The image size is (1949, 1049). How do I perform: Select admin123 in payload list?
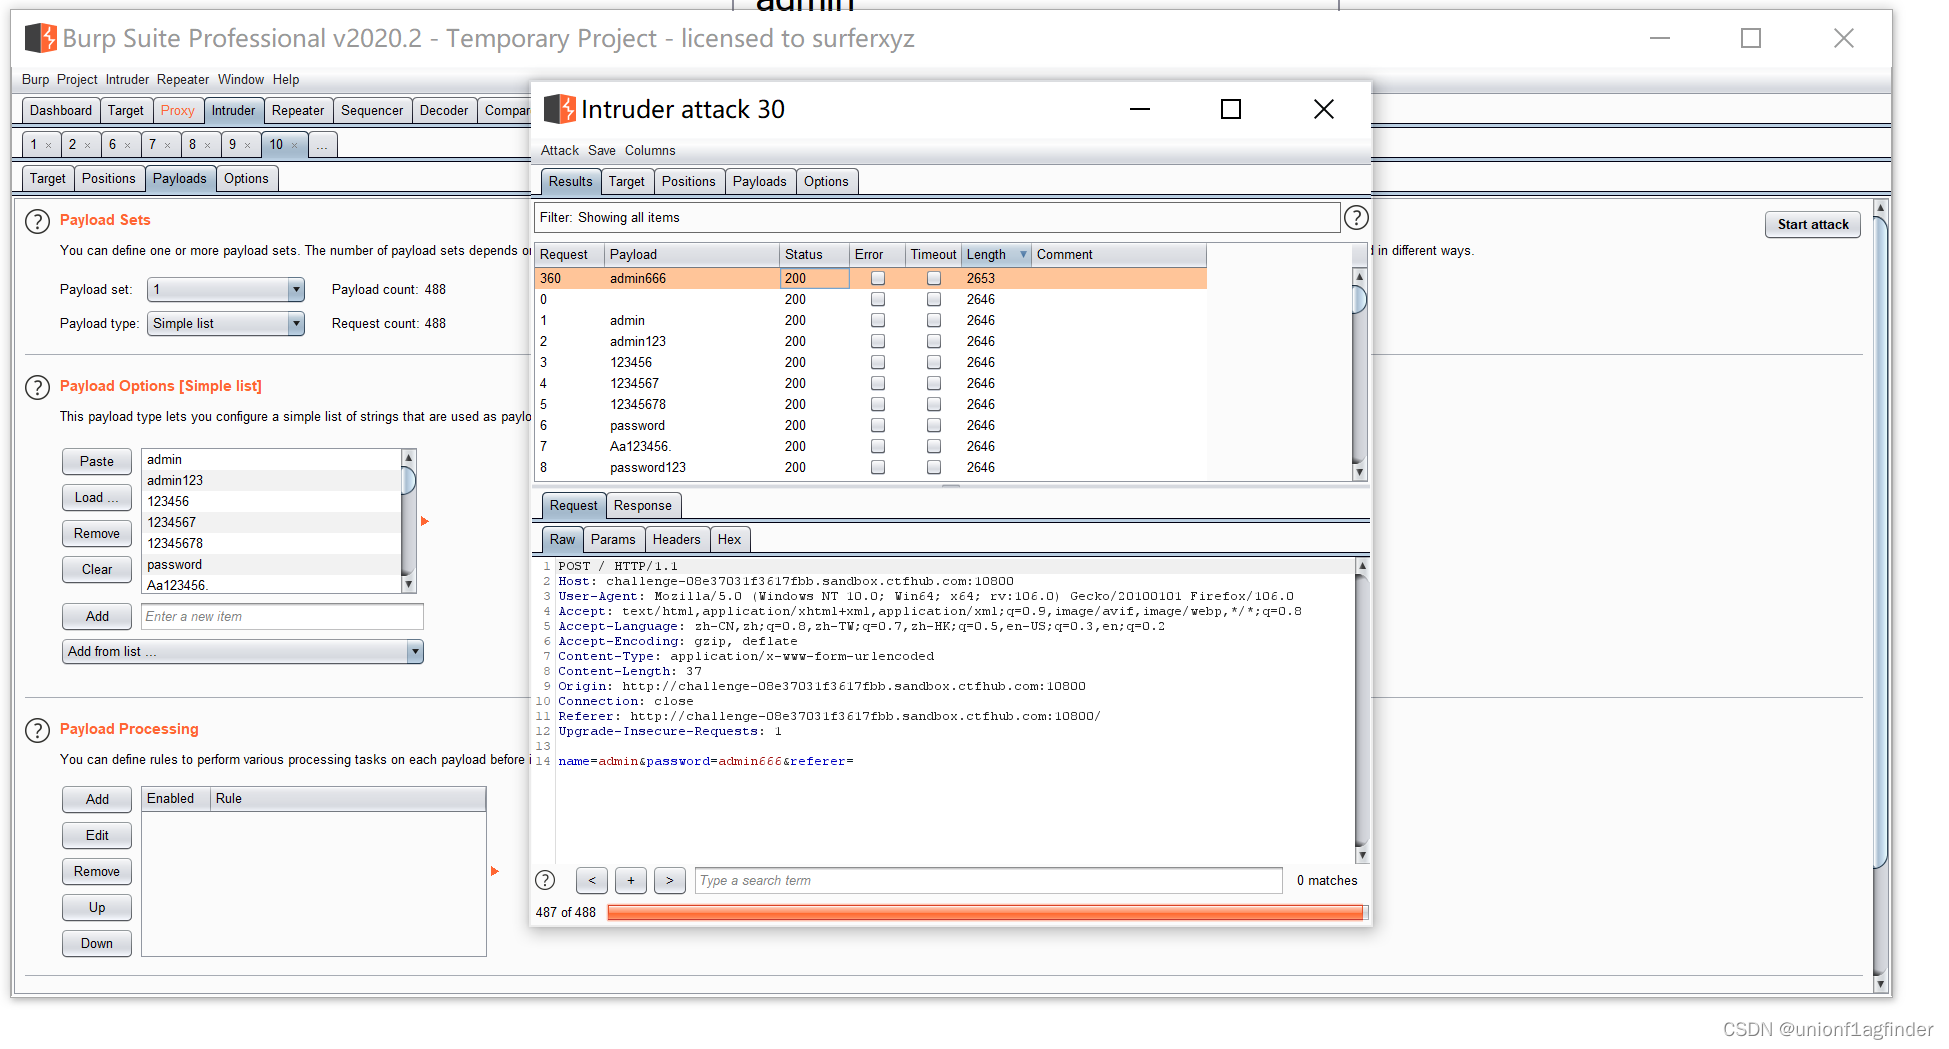tap(271, 481)
